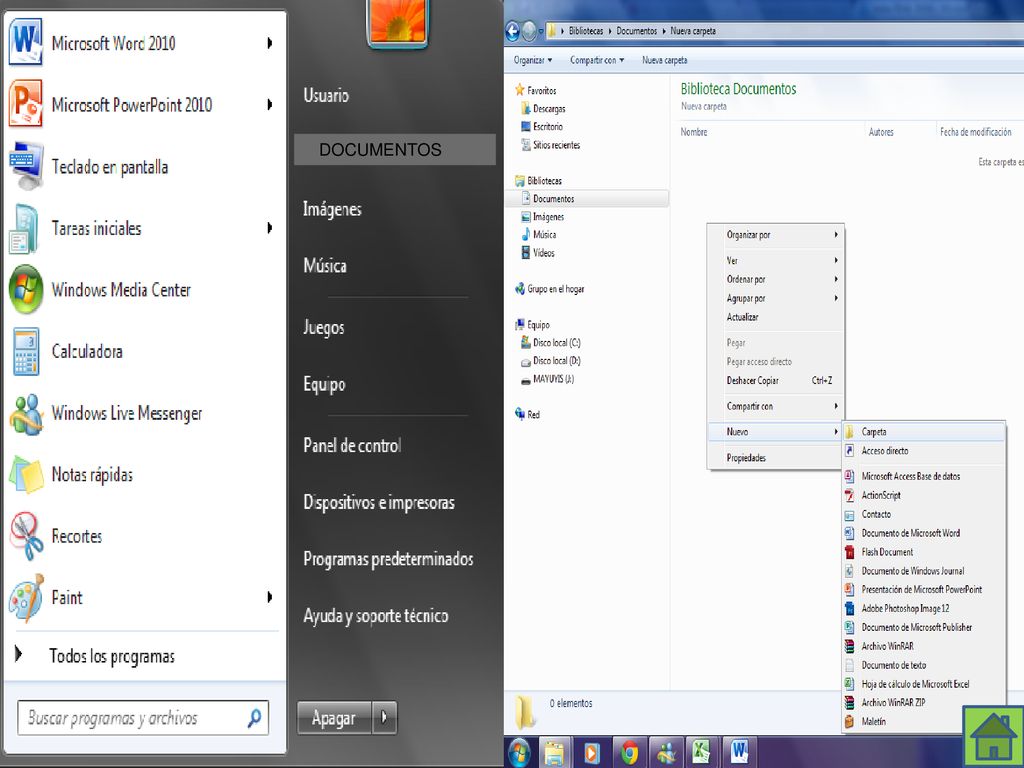1024x768 pixels.
Task: Open Windows Explorer taskbar icon
Action: click(554, 752)
